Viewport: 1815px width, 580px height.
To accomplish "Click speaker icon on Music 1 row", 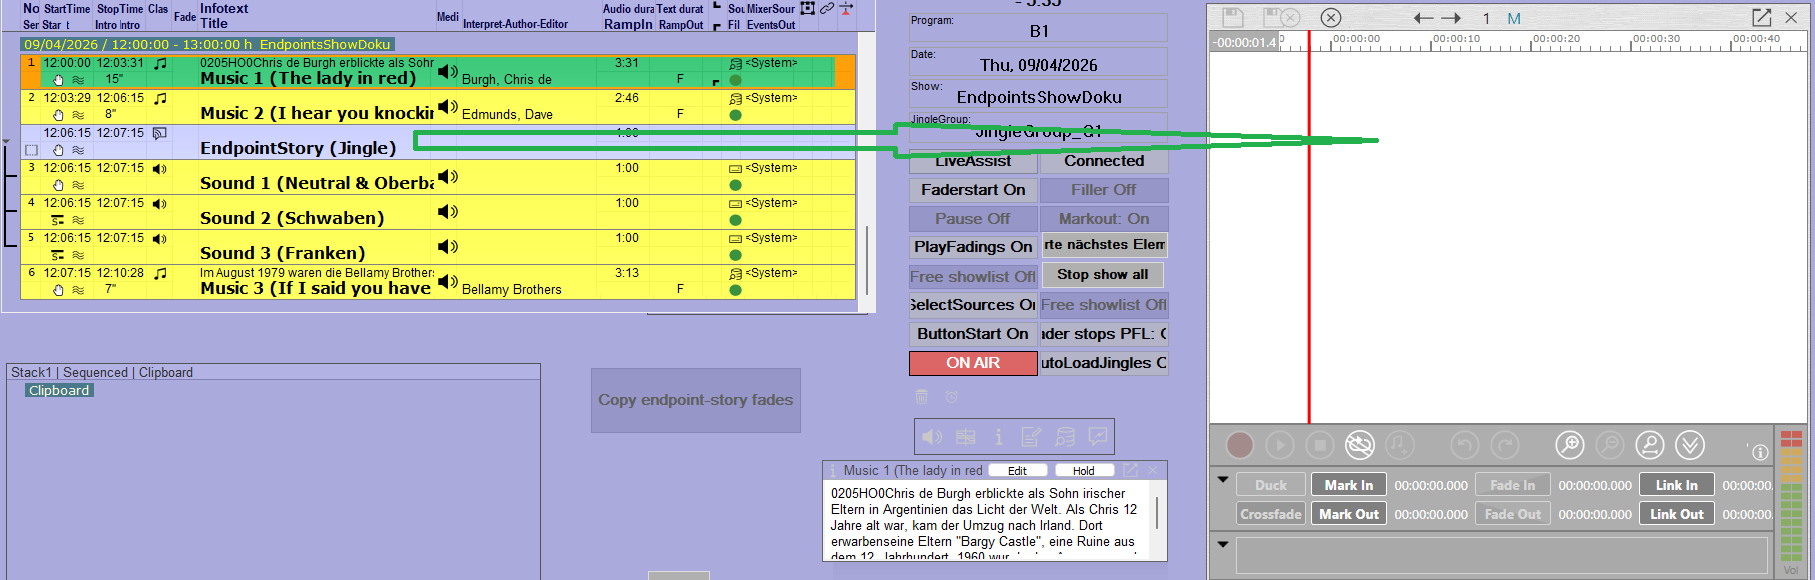I will 448,72.
